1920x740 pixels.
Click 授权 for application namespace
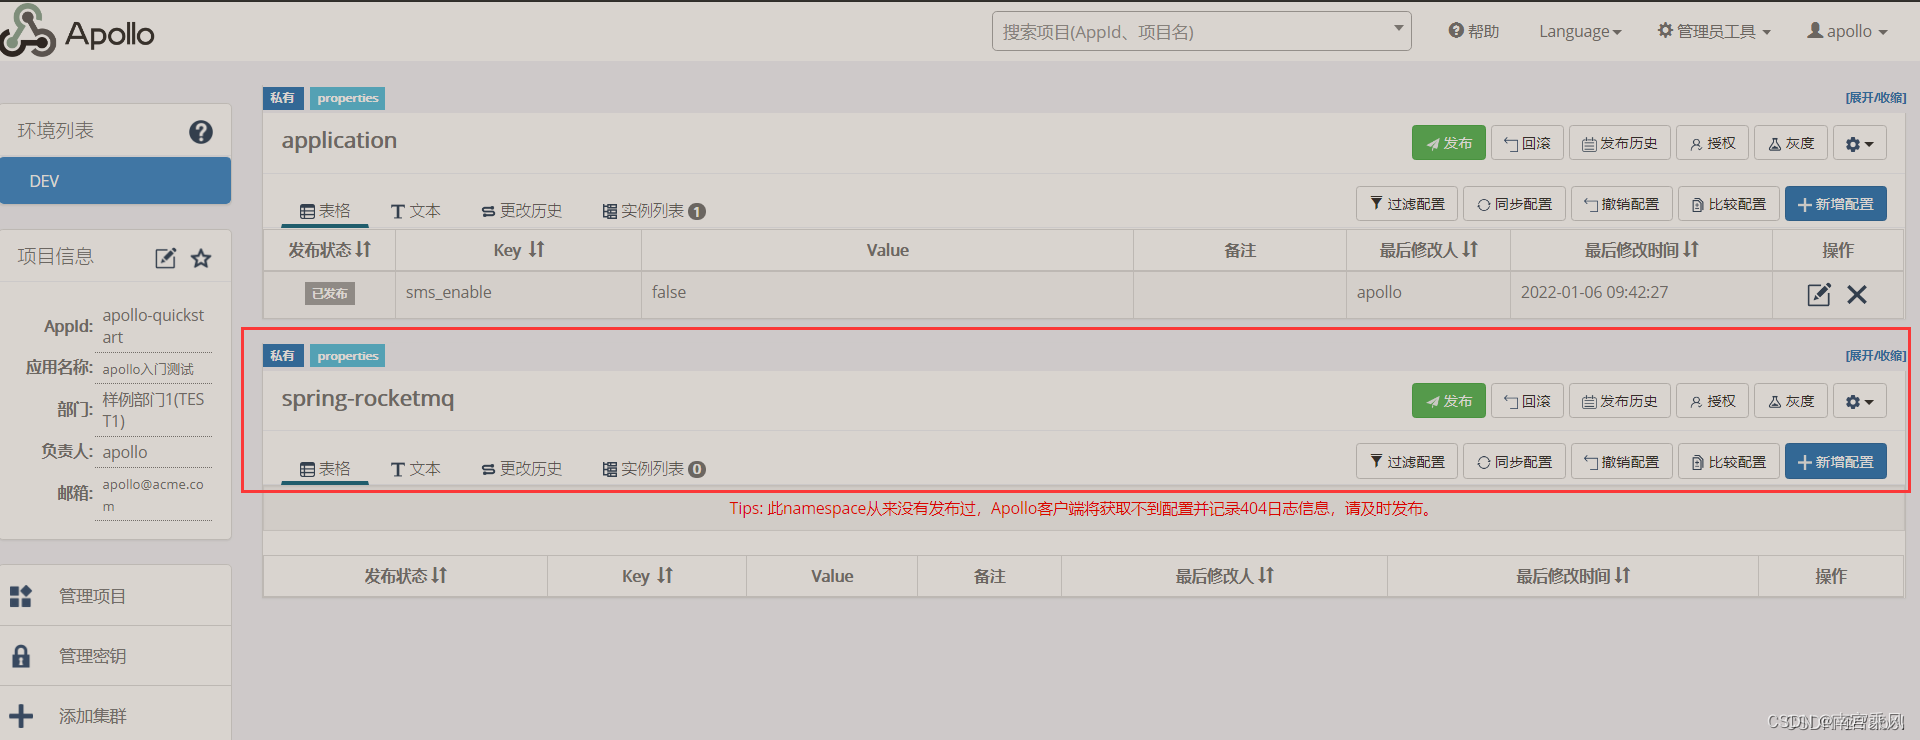1712,143
